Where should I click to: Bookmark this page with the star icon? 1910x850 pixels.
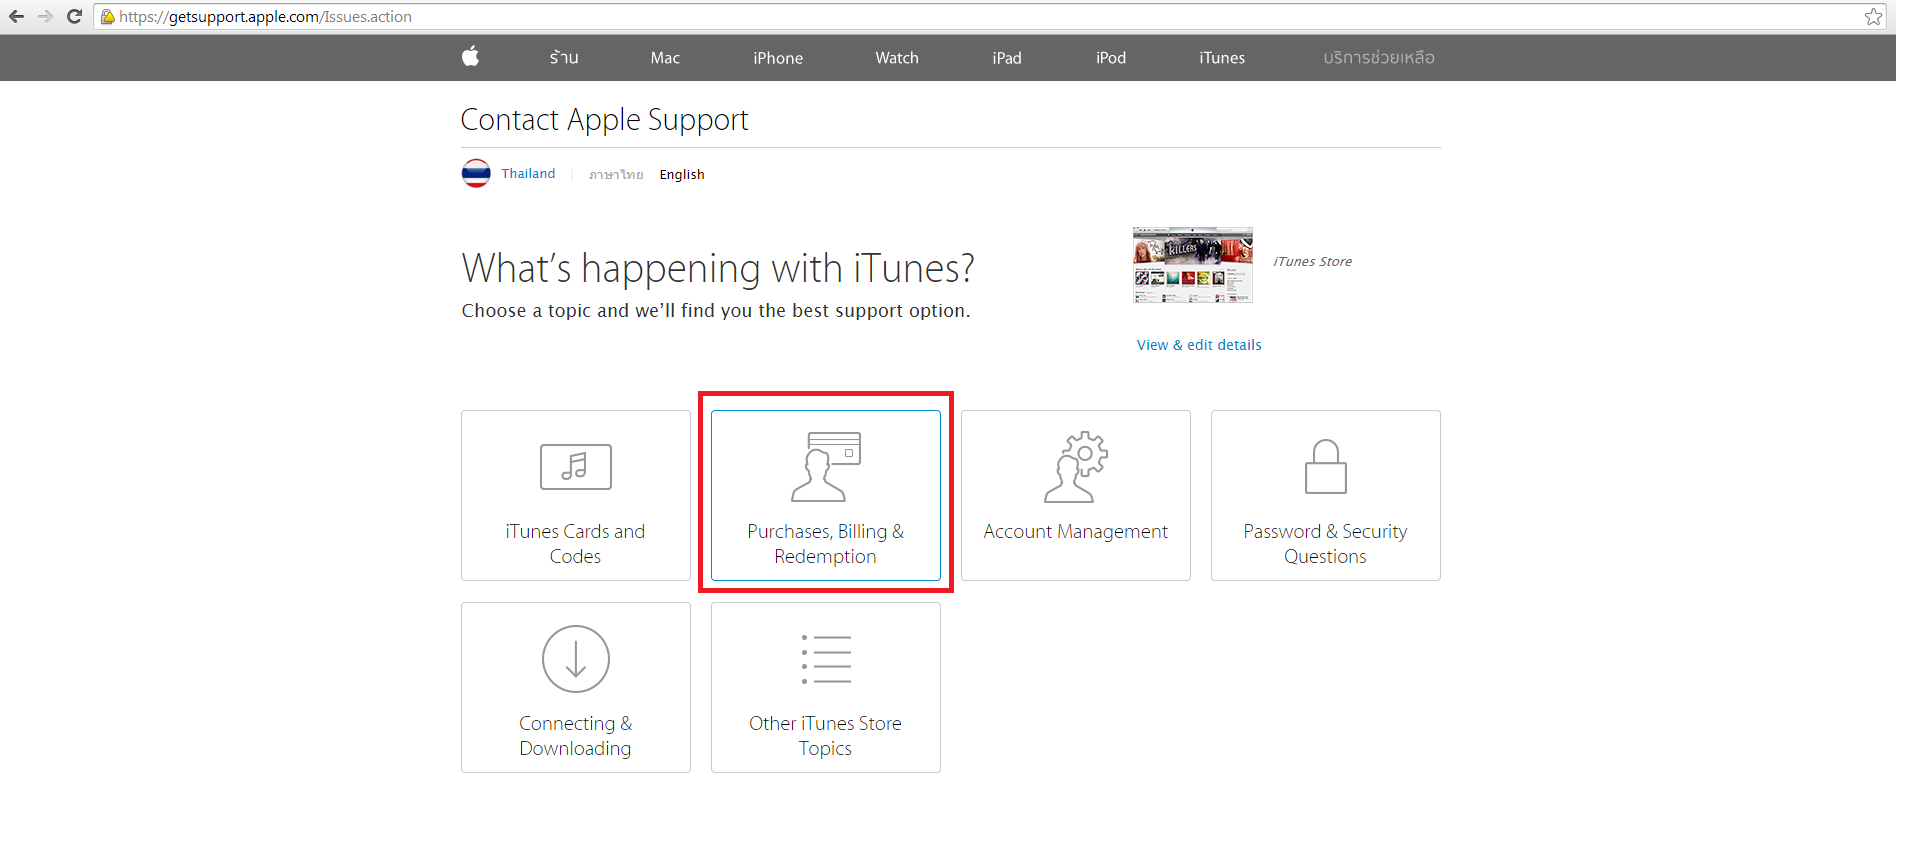coord(1873,16)
